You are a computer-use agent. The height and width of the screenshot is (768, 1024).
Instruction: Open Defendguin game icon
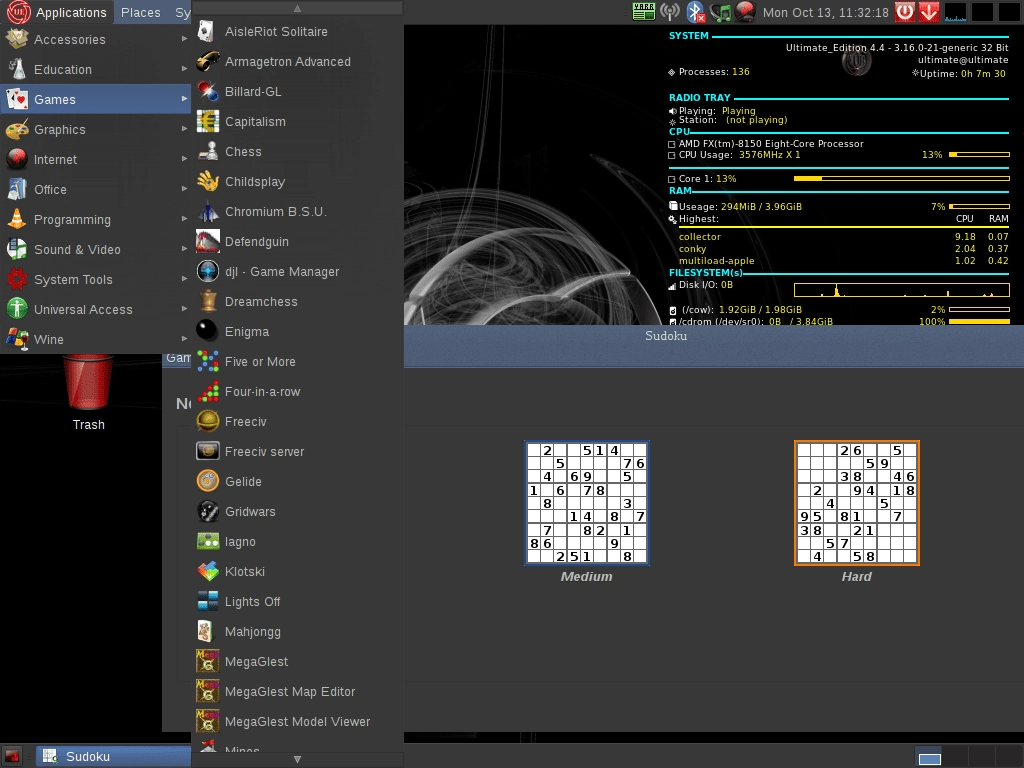(x=208, y=242)
